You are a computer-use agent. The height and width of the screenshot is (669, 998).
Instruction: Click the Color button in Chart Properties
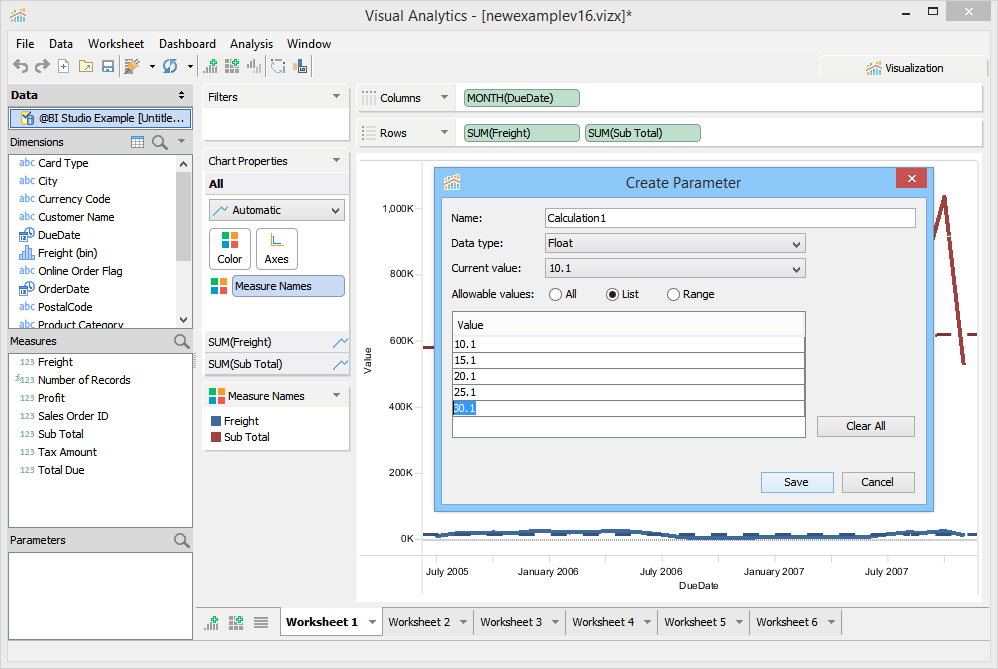point(230,248)
